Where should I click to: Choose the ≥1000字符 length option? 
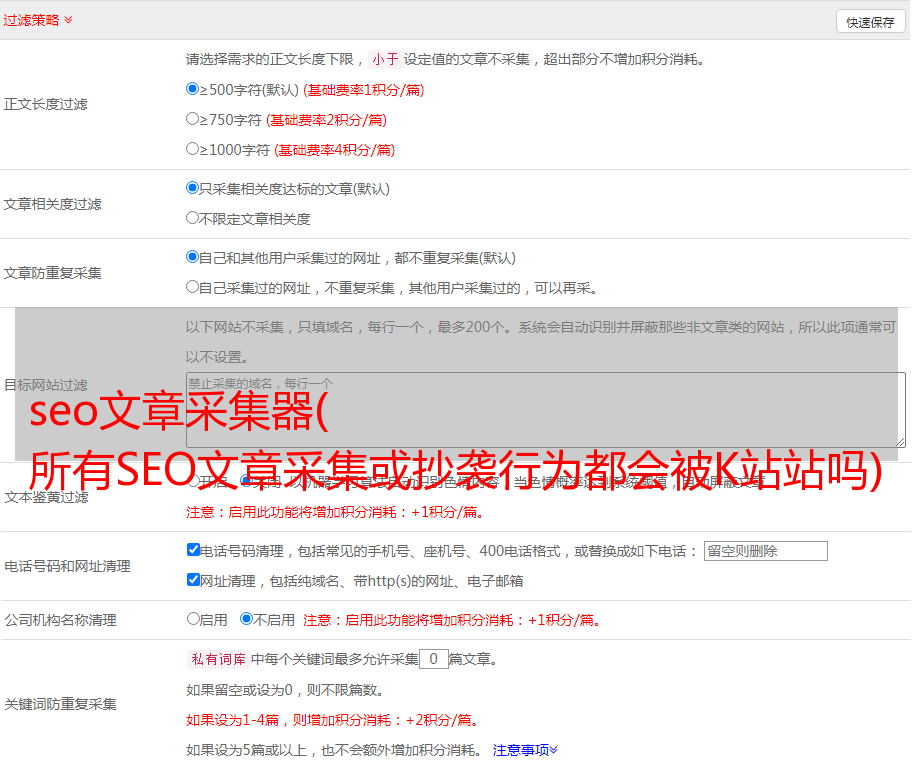click(x=193, y=149)
